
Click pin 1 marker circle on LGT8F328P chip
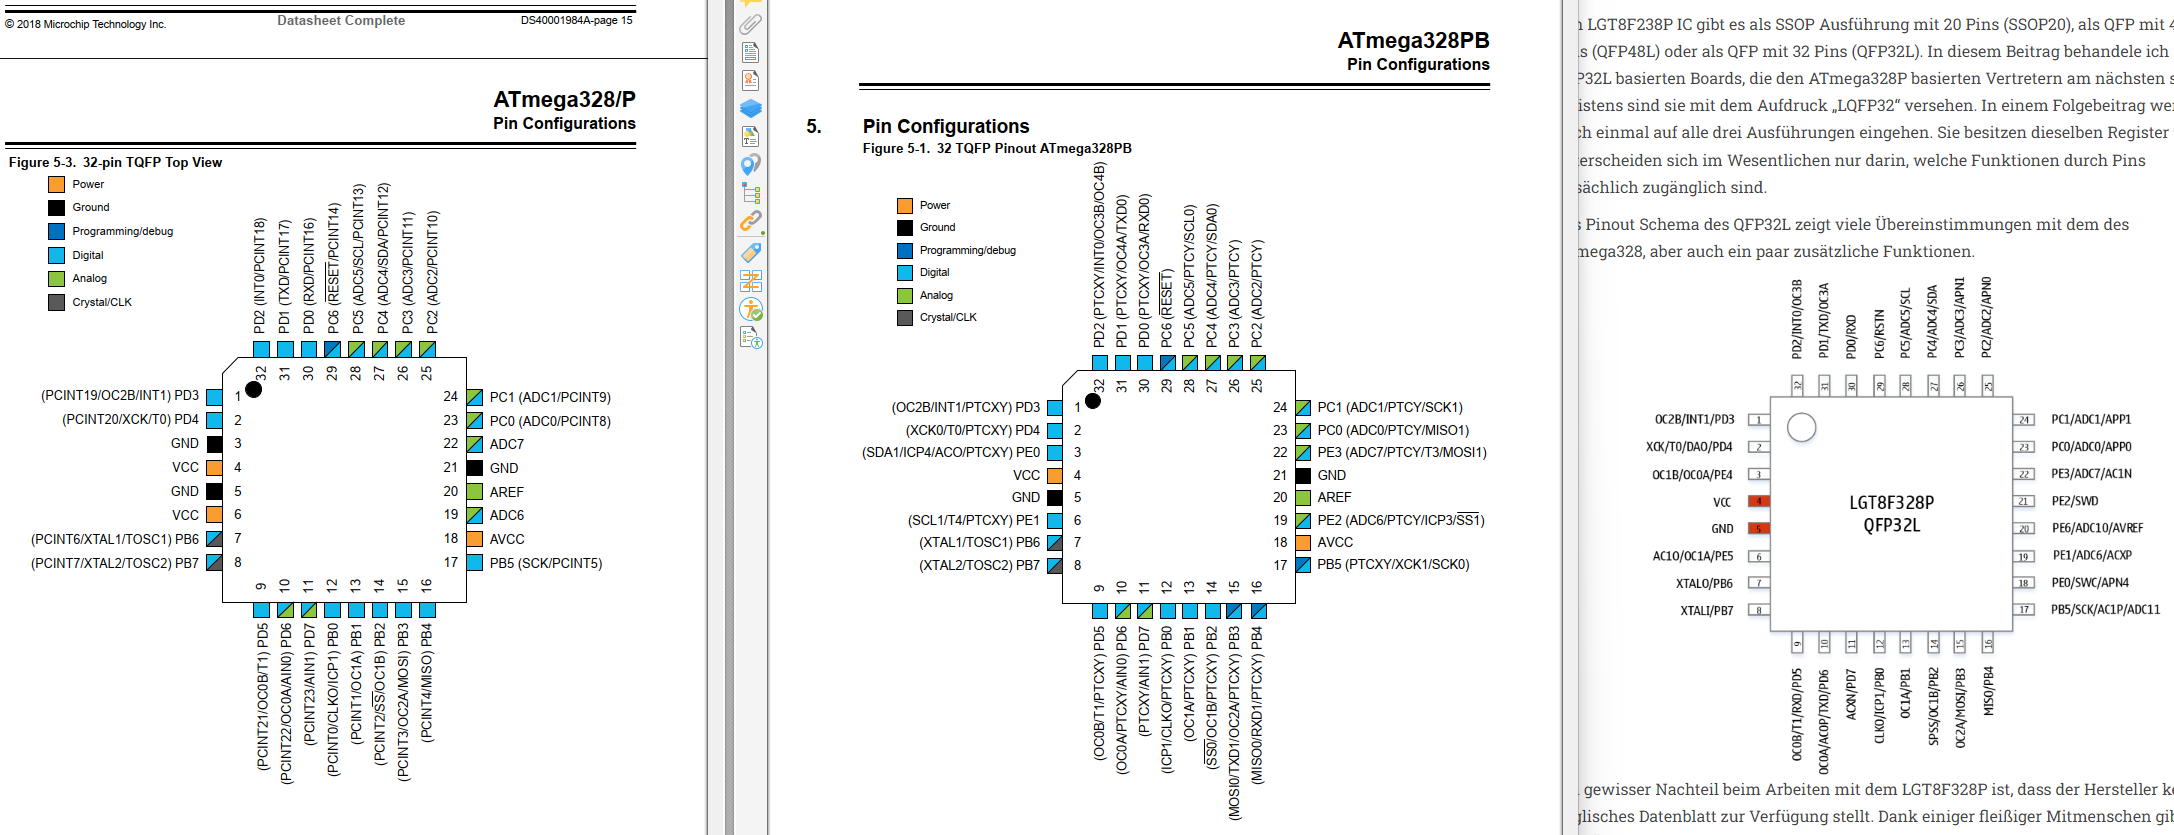pyautogui.click(x=1801, y=427)
